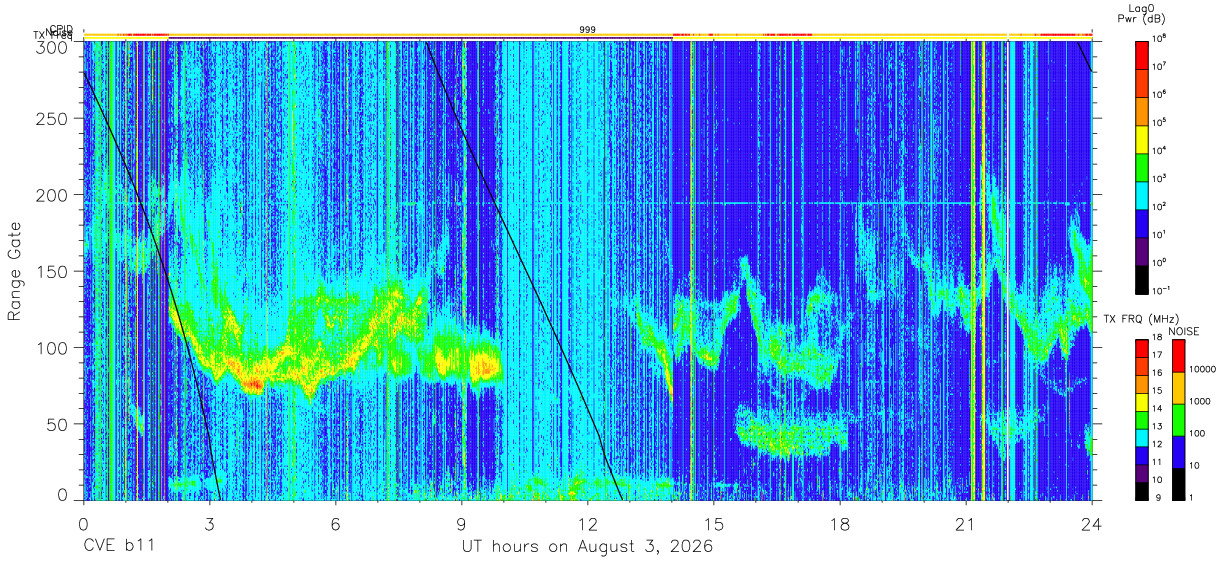
Task: Click the cyan segment of the Lag0 Pwr colorbar
Action: 1143,194
